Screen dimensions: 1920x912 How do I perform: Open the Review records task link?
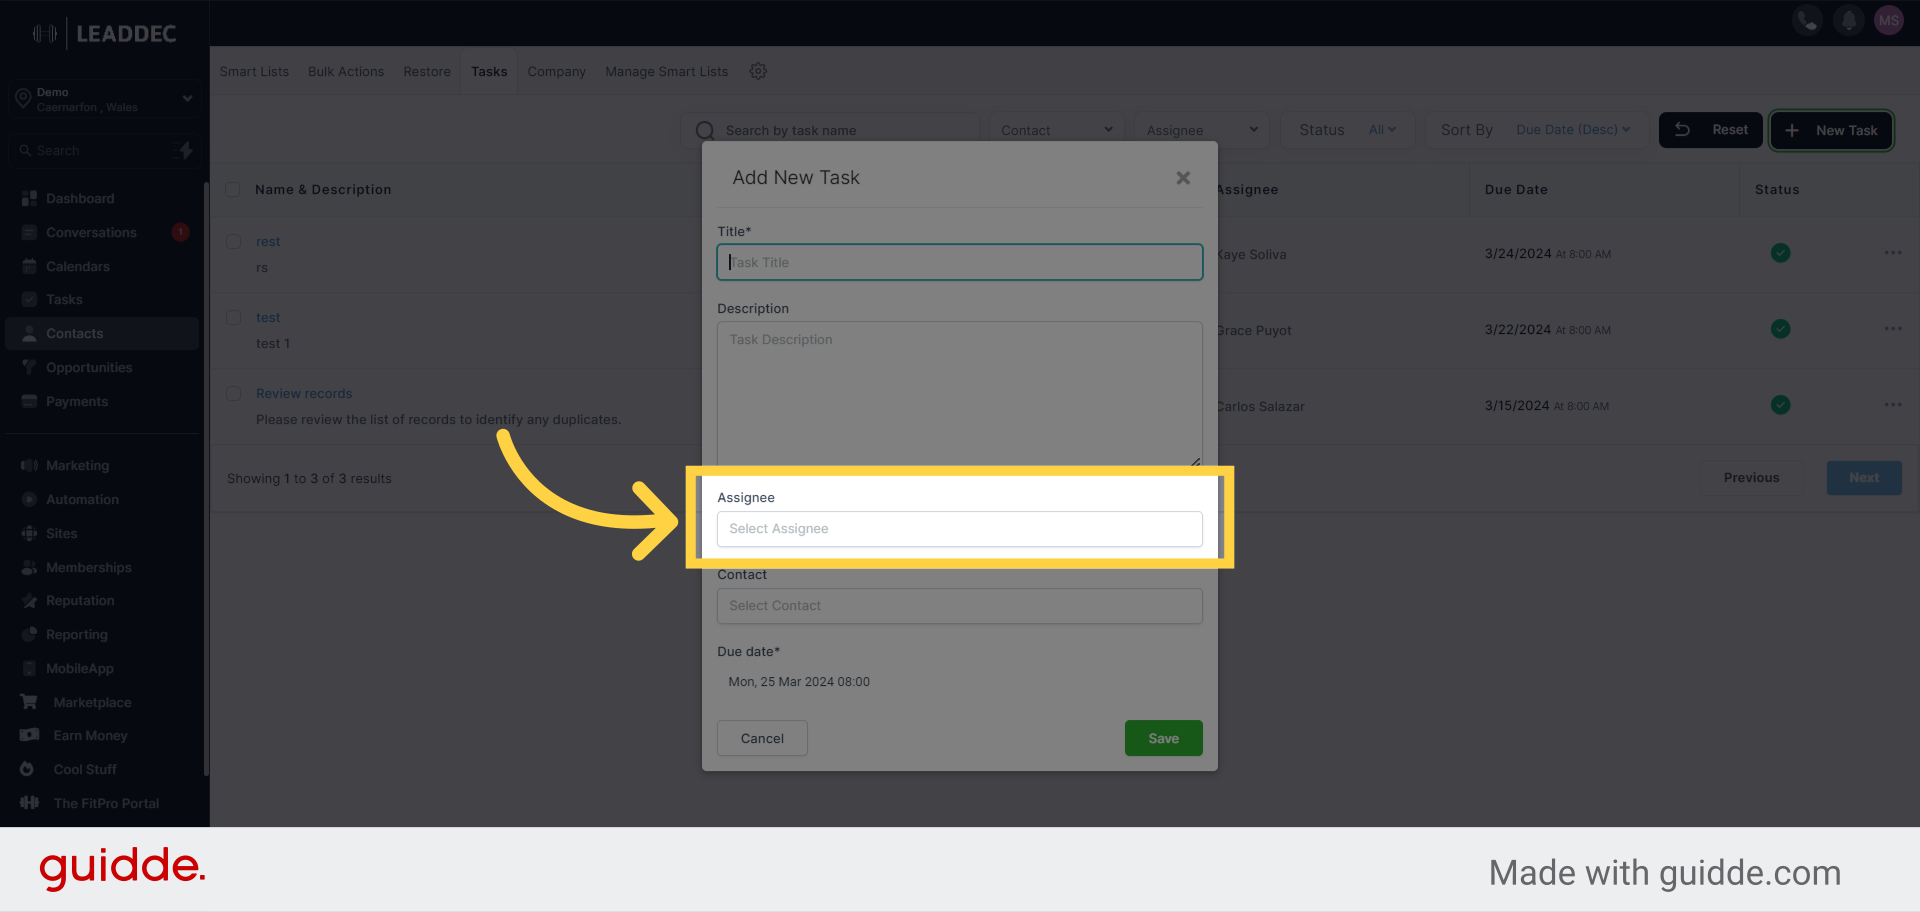(303, 393)
